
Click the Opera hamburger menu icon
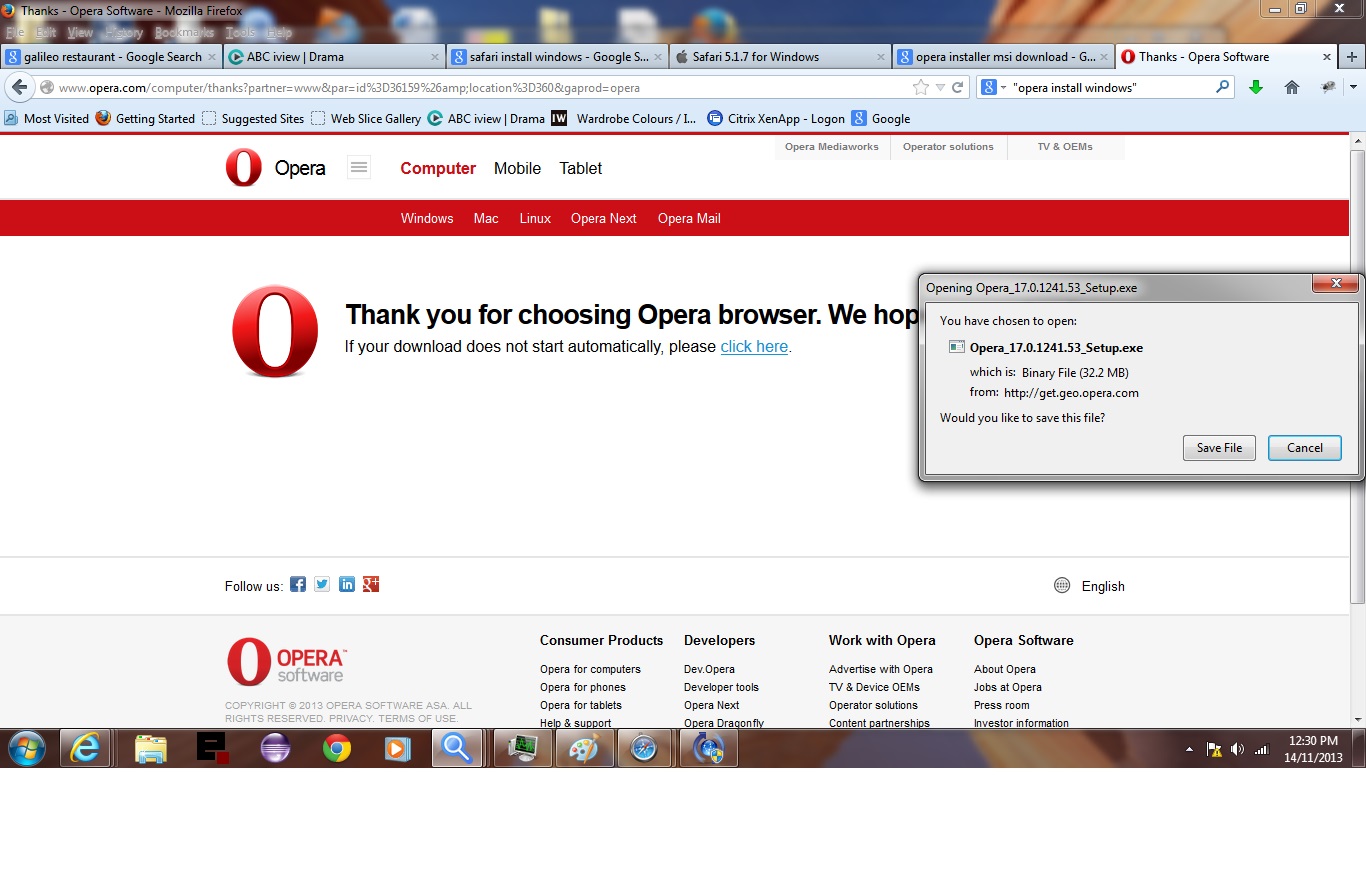tap(359, 168)
